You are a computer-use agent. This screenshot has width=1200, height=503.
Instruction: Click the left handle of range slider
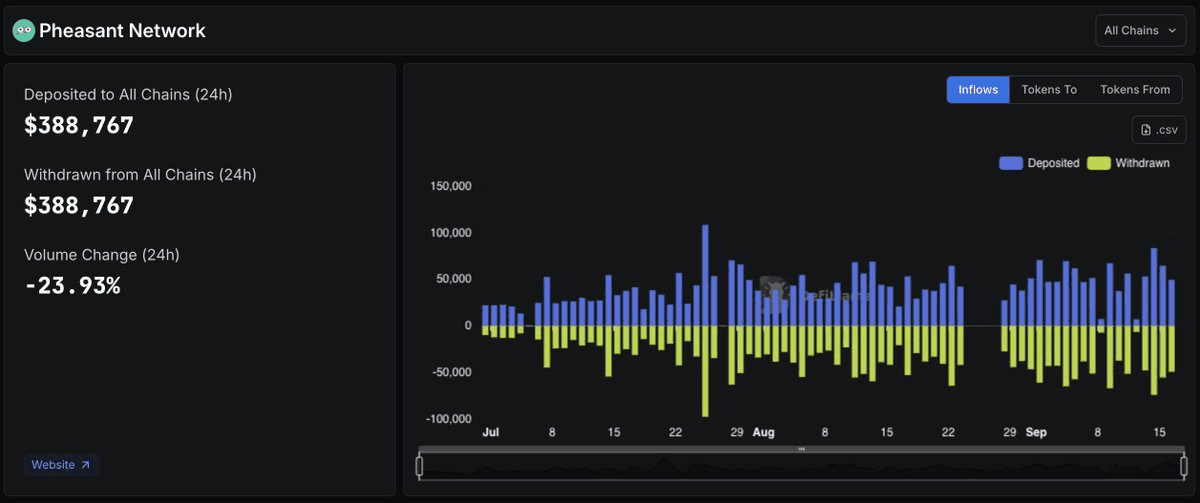pyautogui.click(x=420, y=466)
